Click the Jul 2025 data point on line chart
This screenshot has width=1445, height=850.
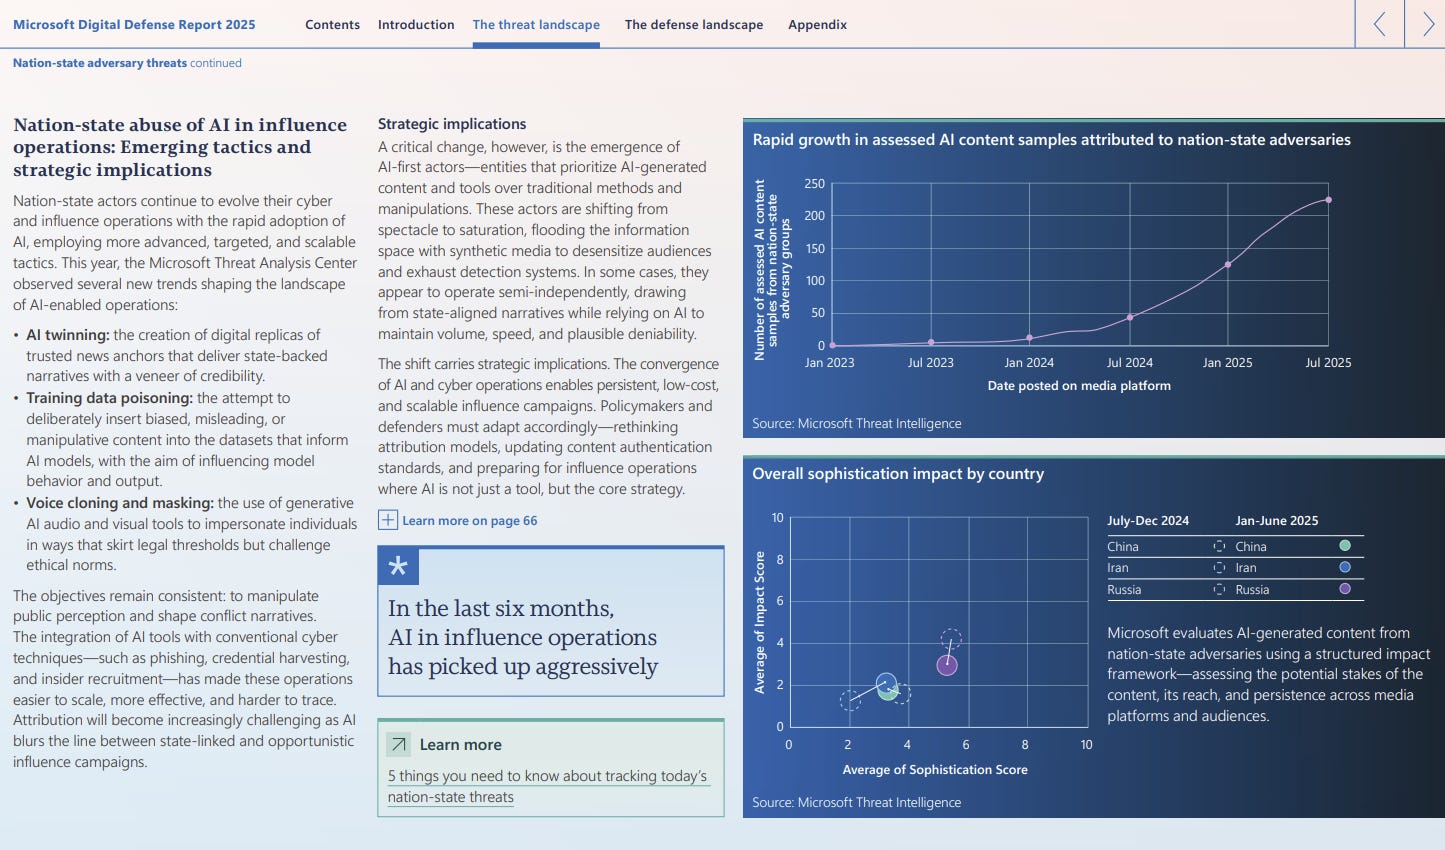point(1328,200)
